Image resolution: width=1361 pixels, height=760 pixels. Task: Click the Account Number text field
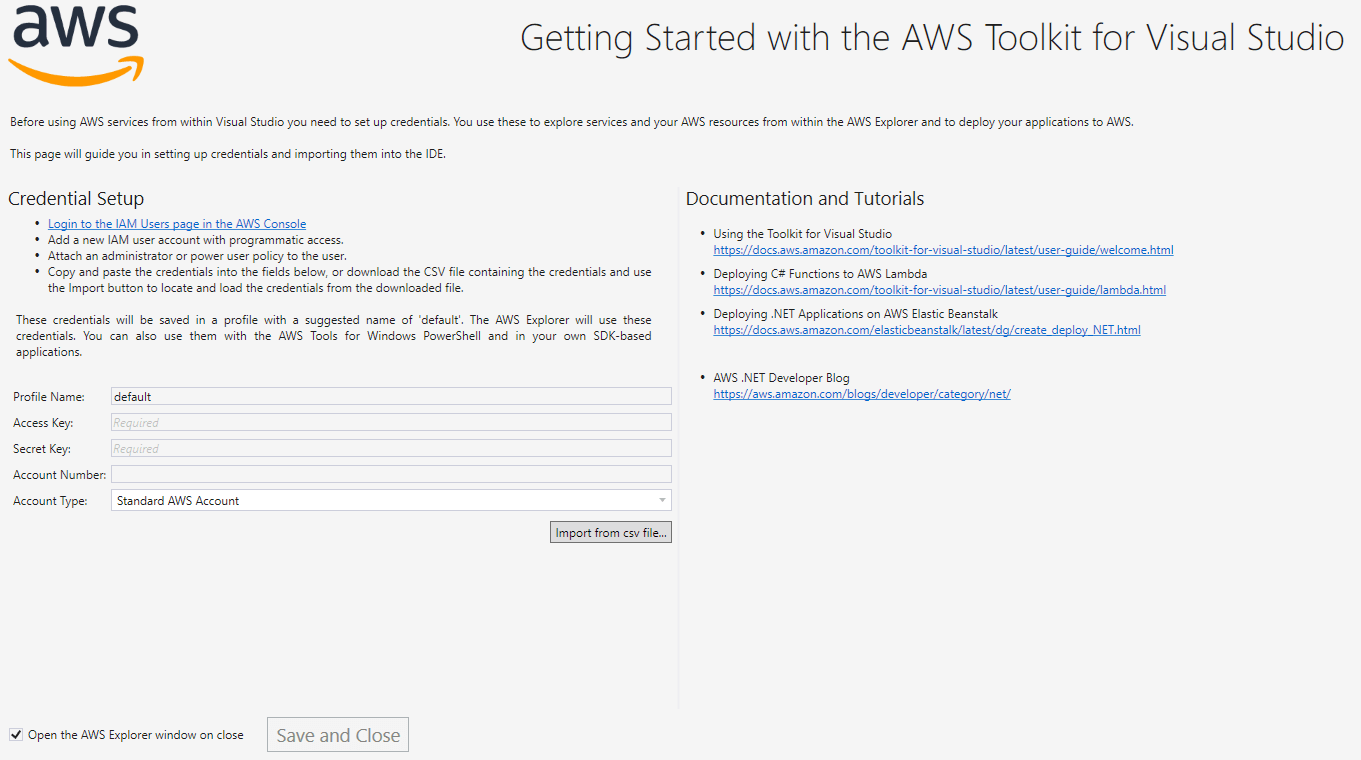coord(391,475)
